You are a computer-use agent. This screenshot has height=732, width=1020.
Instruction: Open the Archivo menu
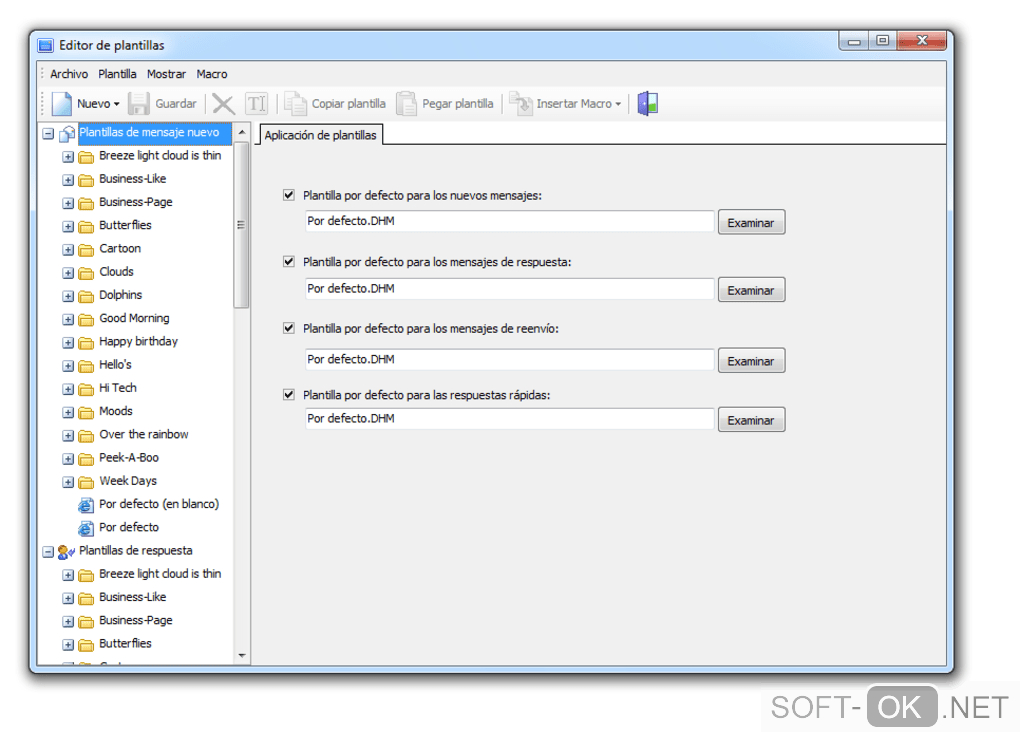point(69,74)
